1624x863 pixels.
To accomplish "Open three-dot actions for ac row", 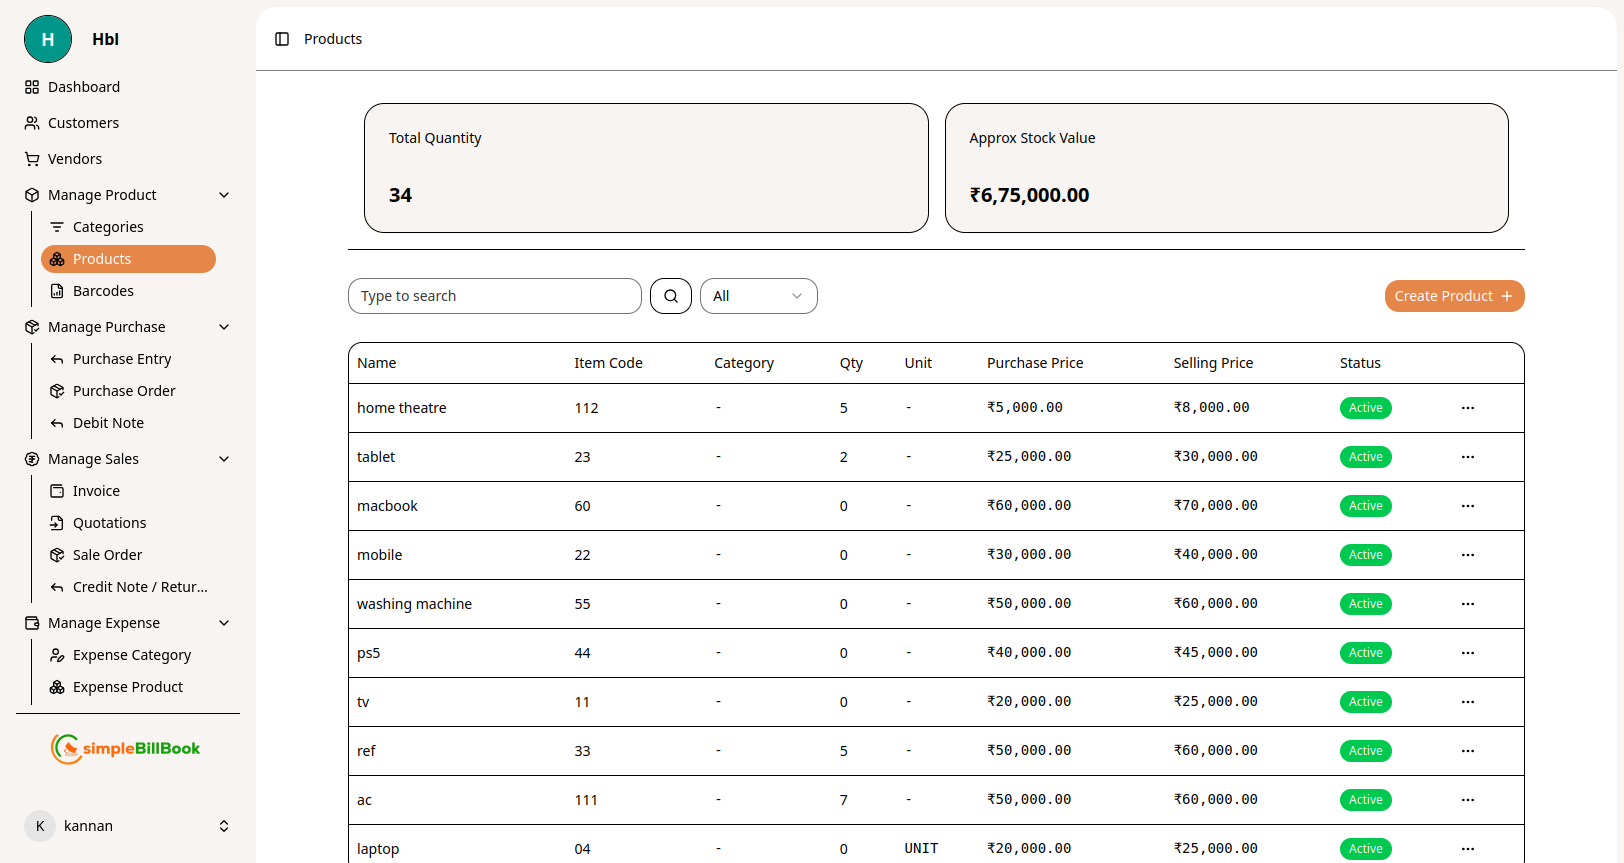I will pyautogui.click(x=1467, y=800).
